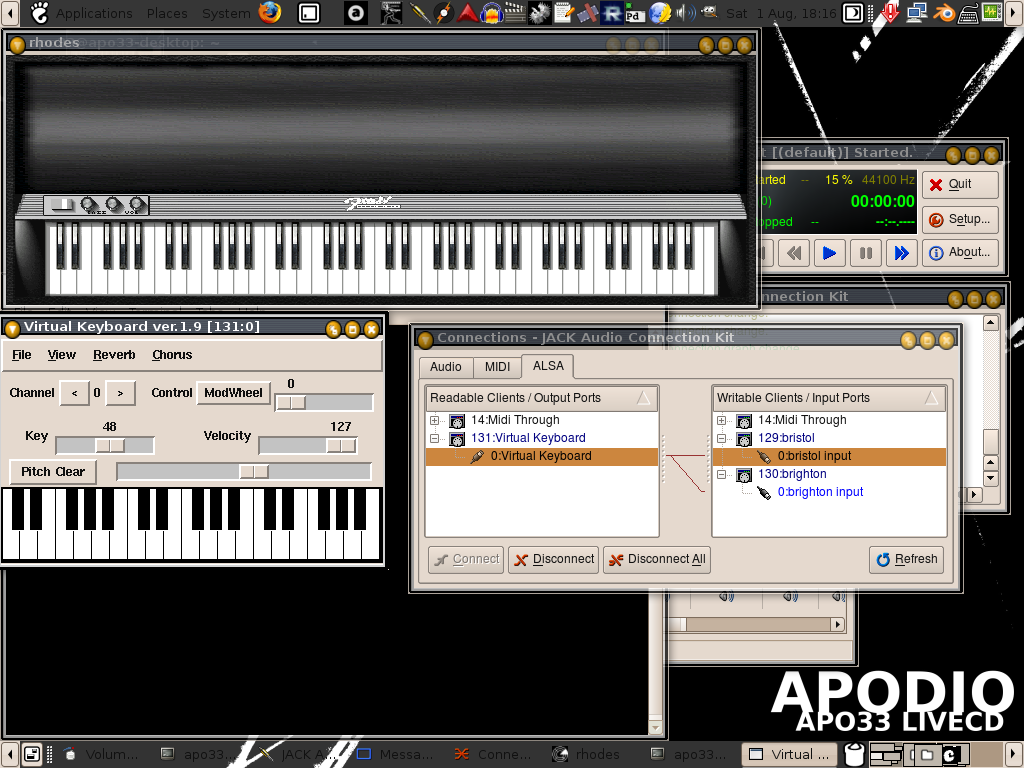Click the Blender icon in the tray
The image size is (1024, 768).
(943, 13)
